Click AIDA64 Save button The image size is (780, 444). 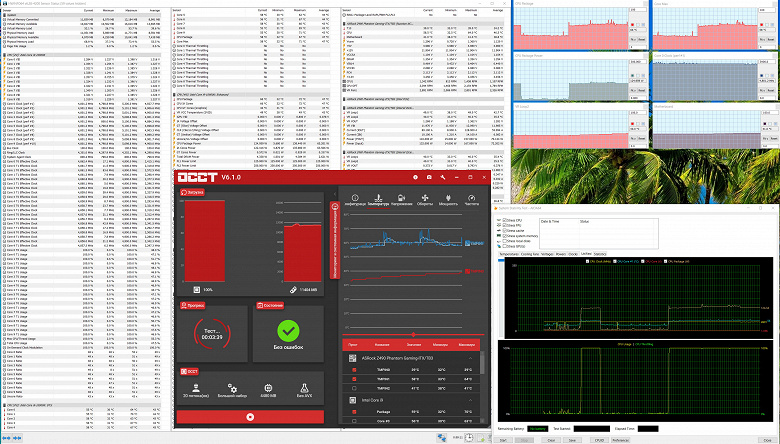click(x=572, y=440)
